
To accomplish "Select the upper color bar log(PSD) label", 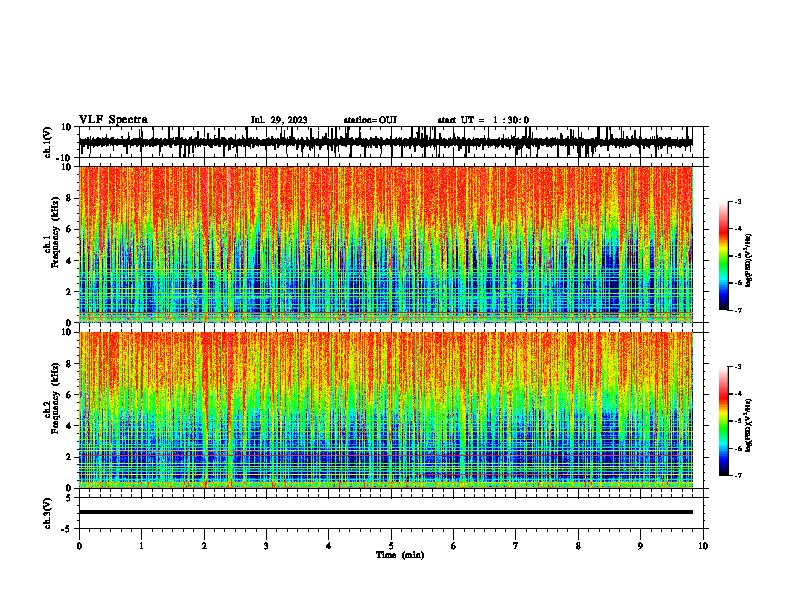I will coord(749,261).
